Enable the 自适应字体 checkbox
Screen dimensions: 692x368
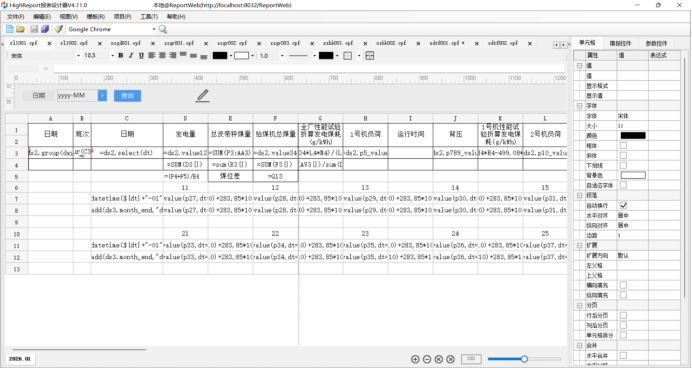tap(623, 185)
